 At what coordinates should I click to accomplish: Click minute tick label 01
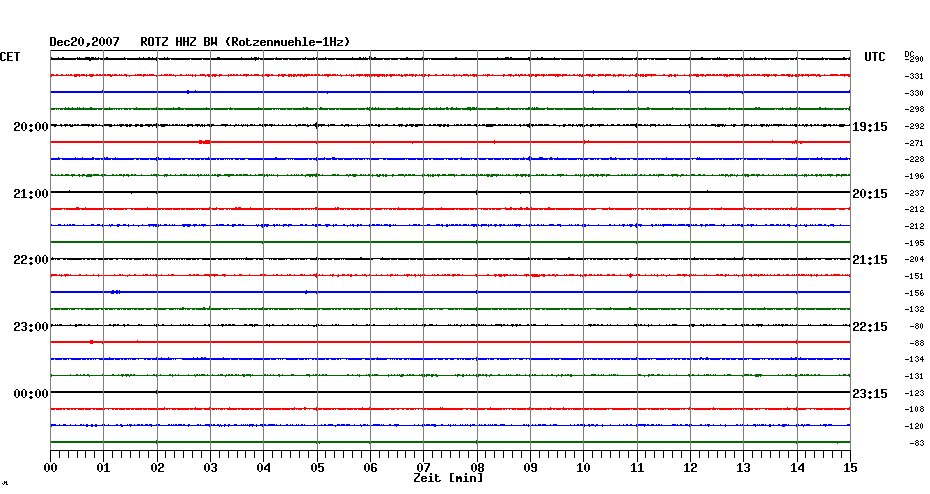104,468
